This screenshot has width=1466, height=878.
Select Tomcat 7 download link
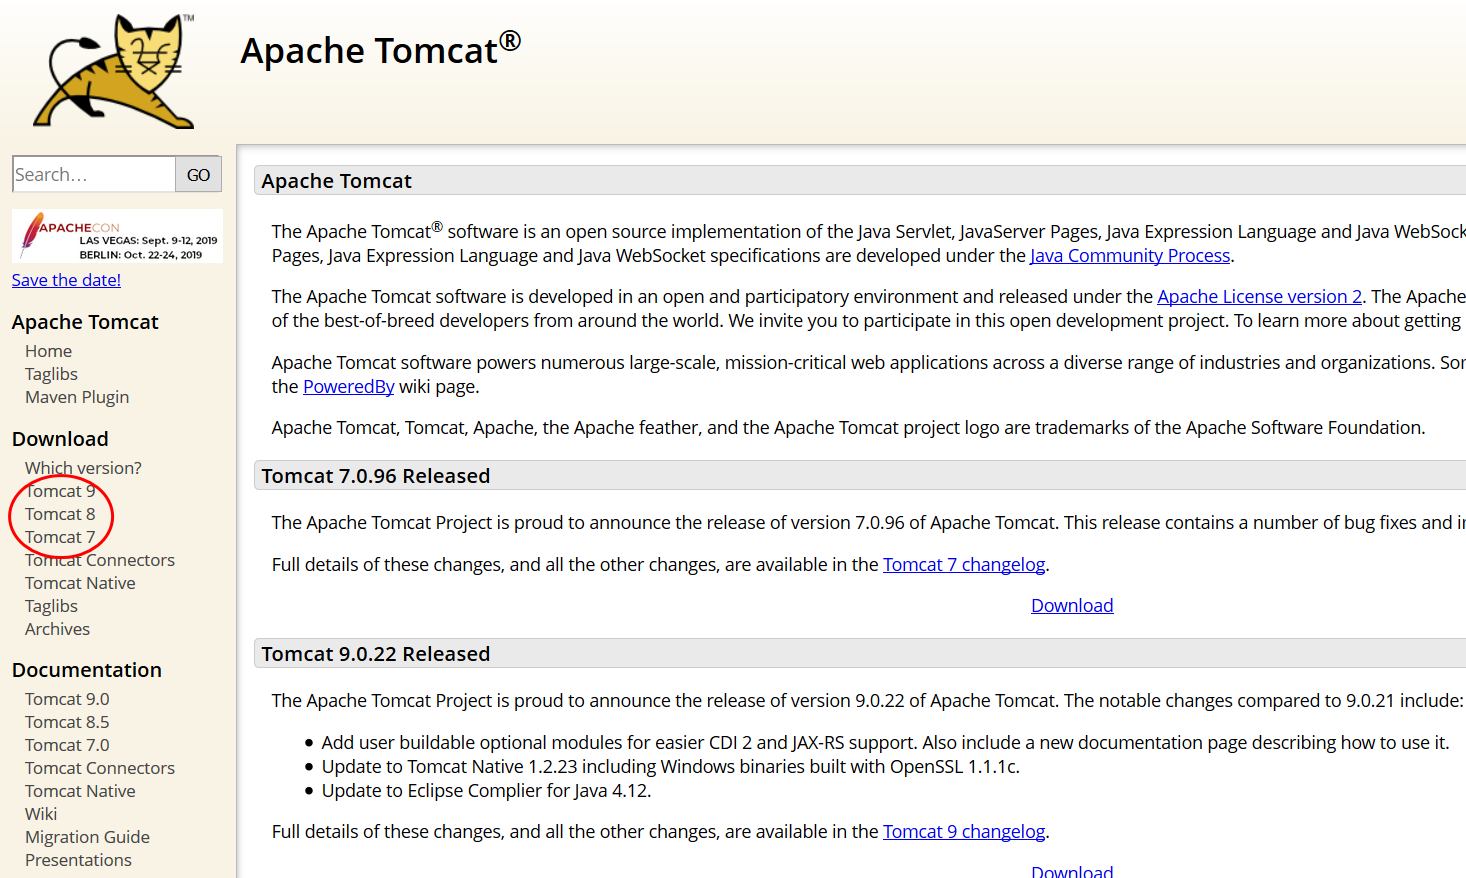(x=60, y=537)
